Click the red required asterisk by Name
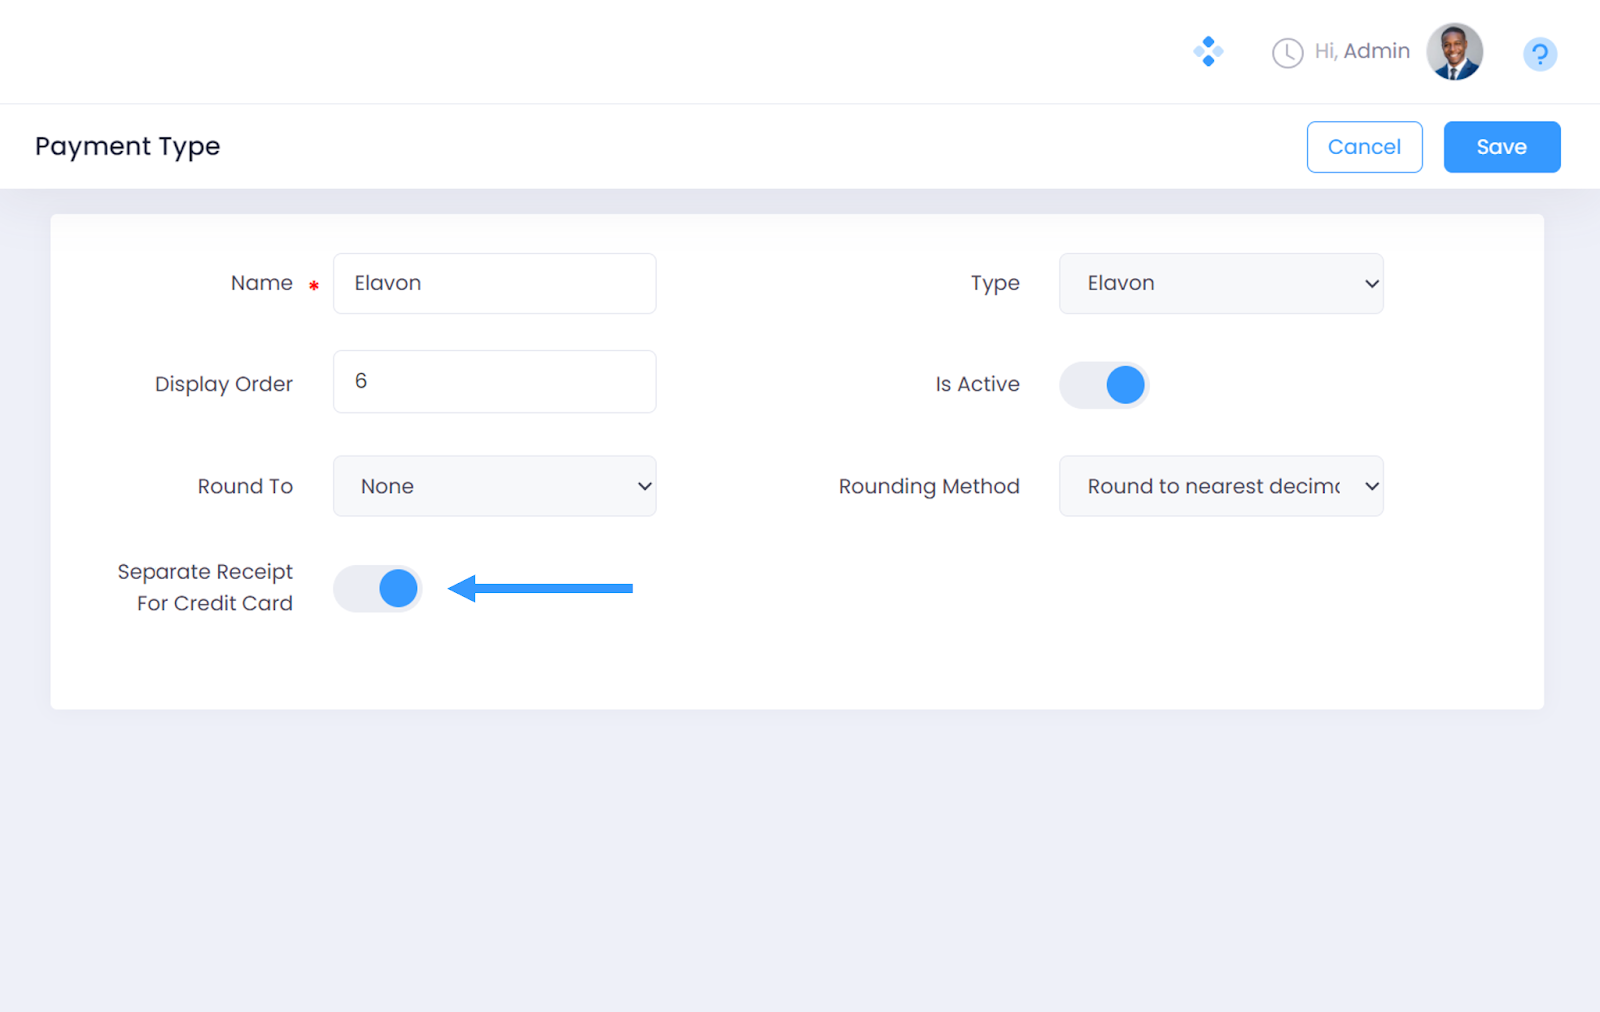Viewport: 1600px width, 1012px height. [x=314, y=286]
